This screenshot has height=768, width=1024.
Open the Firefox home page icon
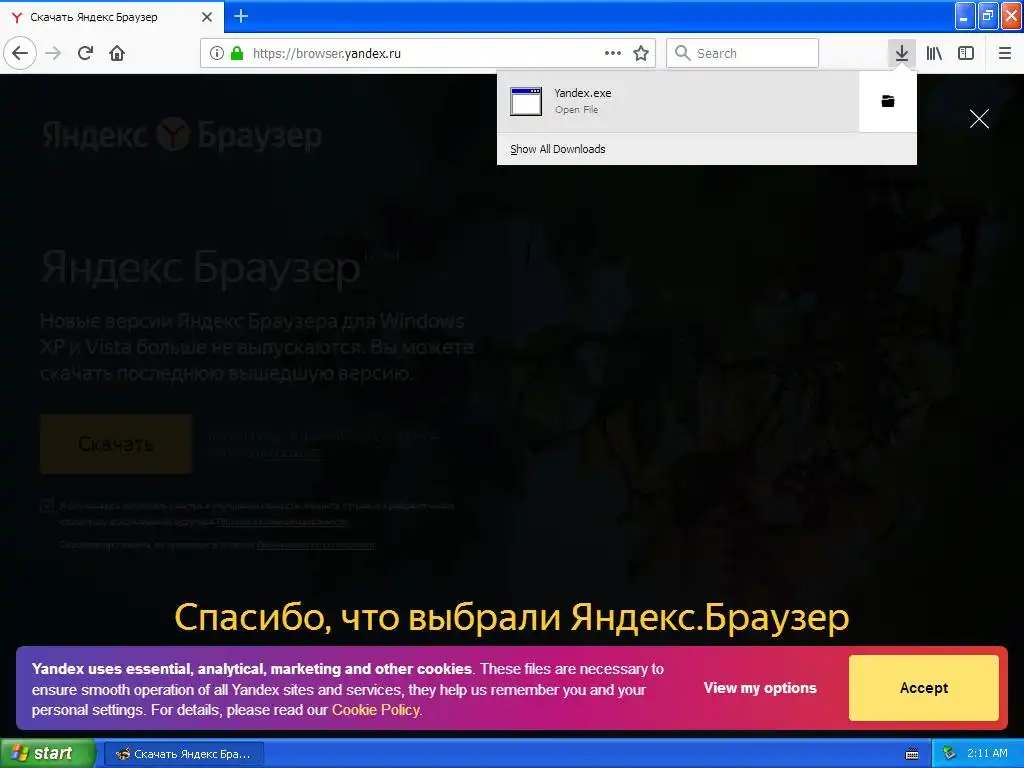point(117,53)
